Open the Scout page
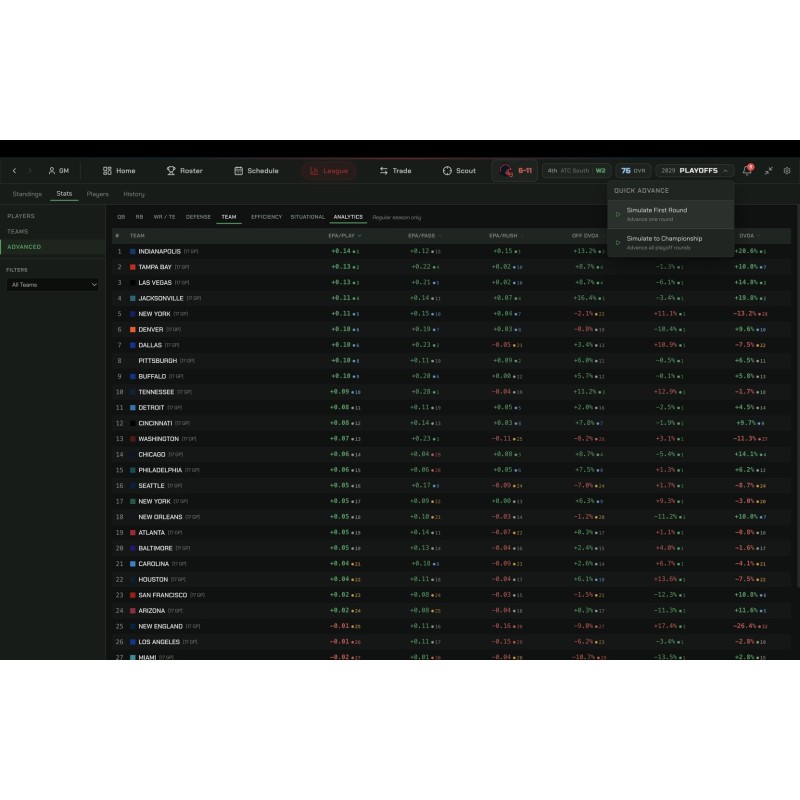Screen dimensions: 800x800 pos(459,170)
